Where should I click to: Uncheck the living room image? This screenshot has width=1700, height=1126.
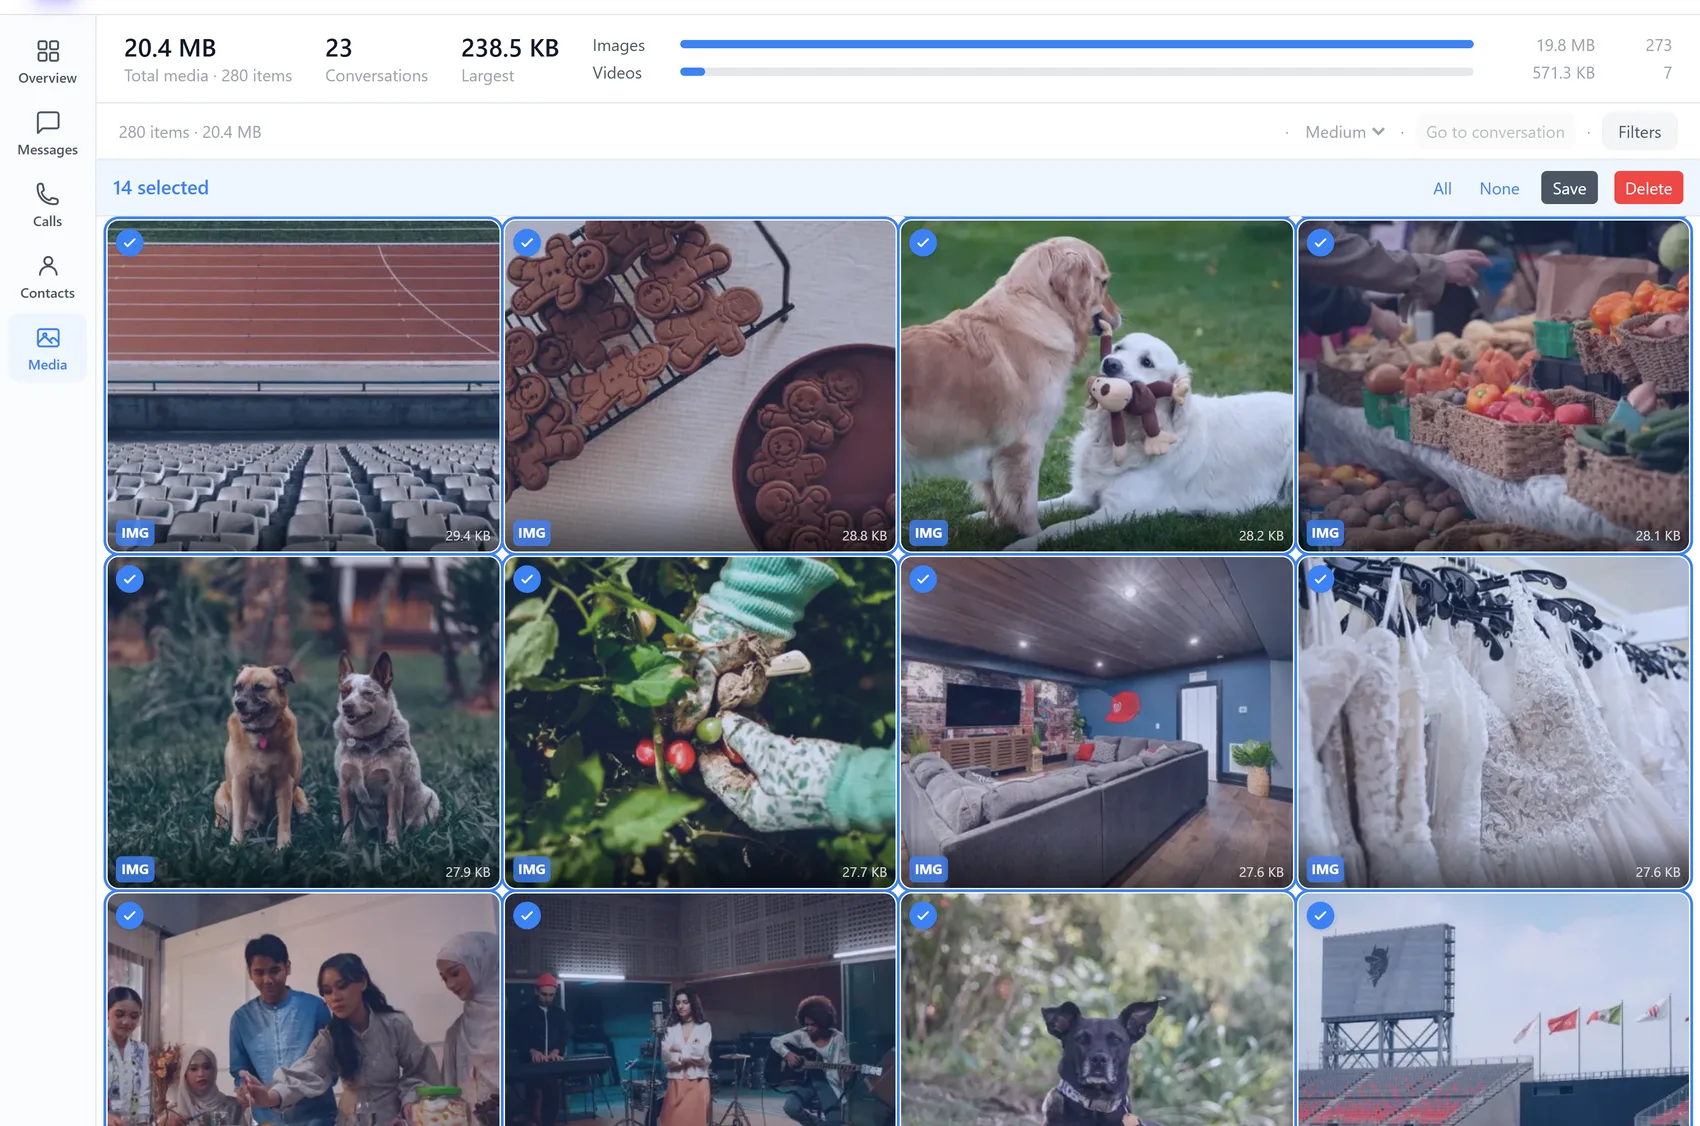[x=923, y=579]
